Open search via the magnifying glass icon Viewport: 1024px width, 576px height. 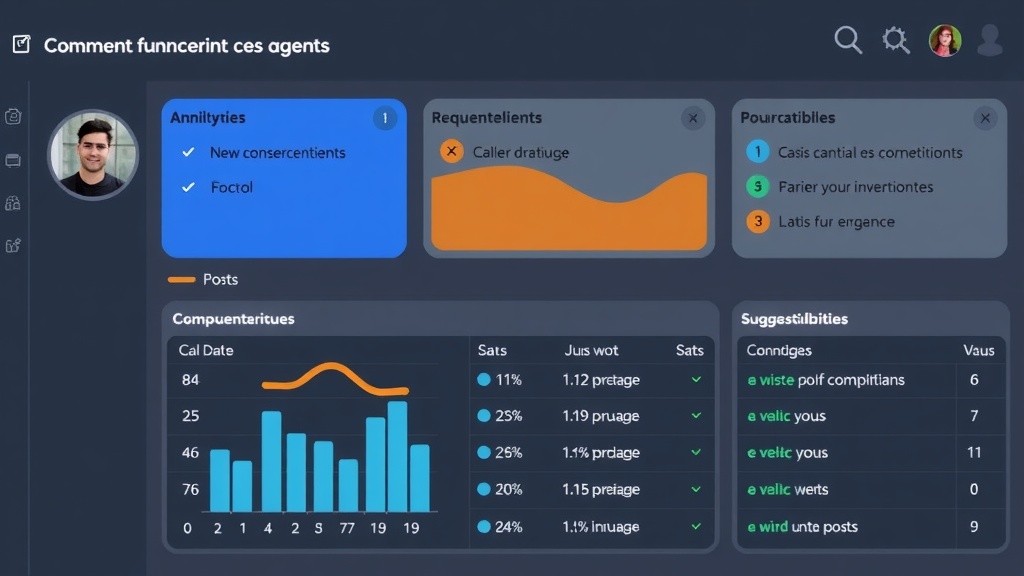click(x=847, y=40)
